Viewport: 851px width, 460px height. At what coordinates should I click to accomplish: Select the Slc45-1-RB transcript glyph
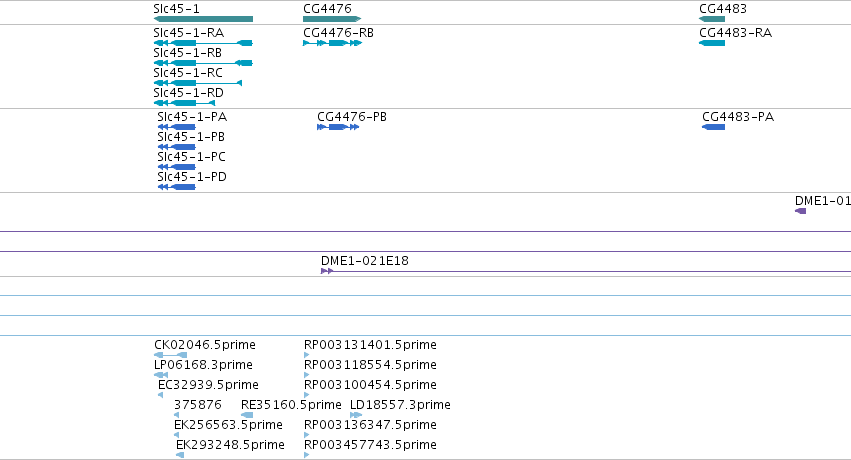[203, 63]
